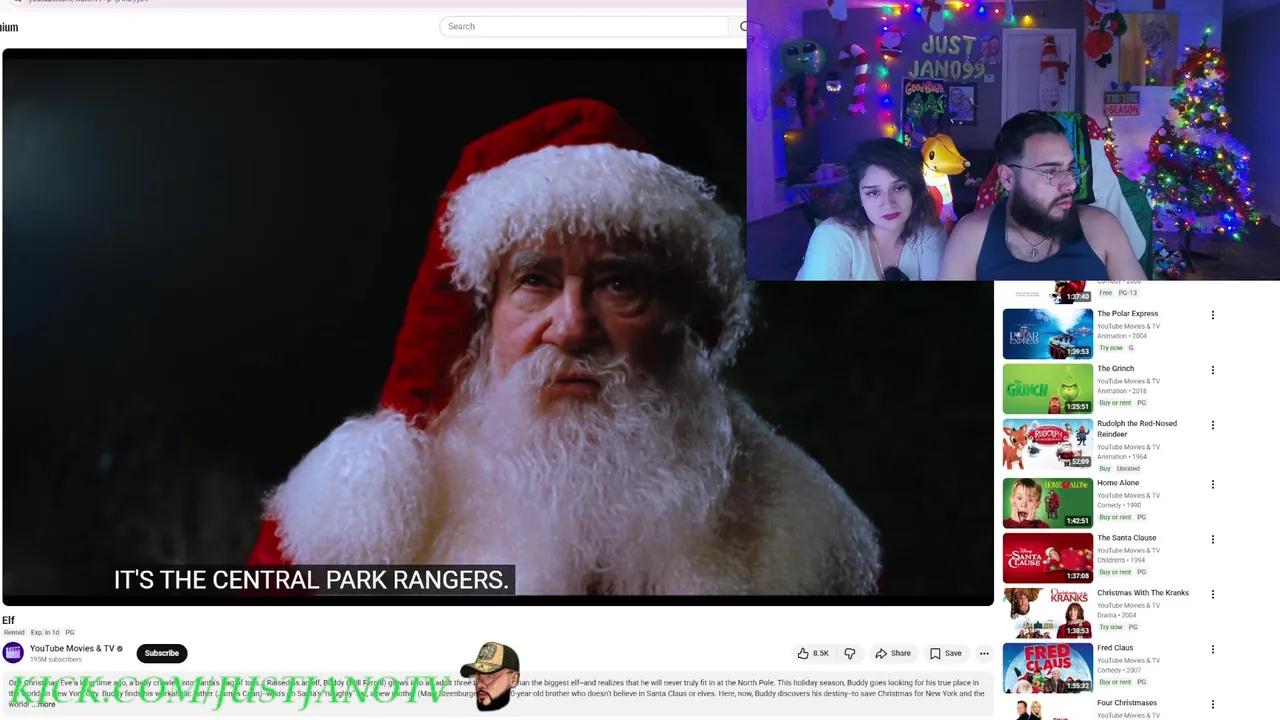Click 'Try now' badge under Christmas With The Kranks
The image size is (1280, 720).
point(1111,627)
